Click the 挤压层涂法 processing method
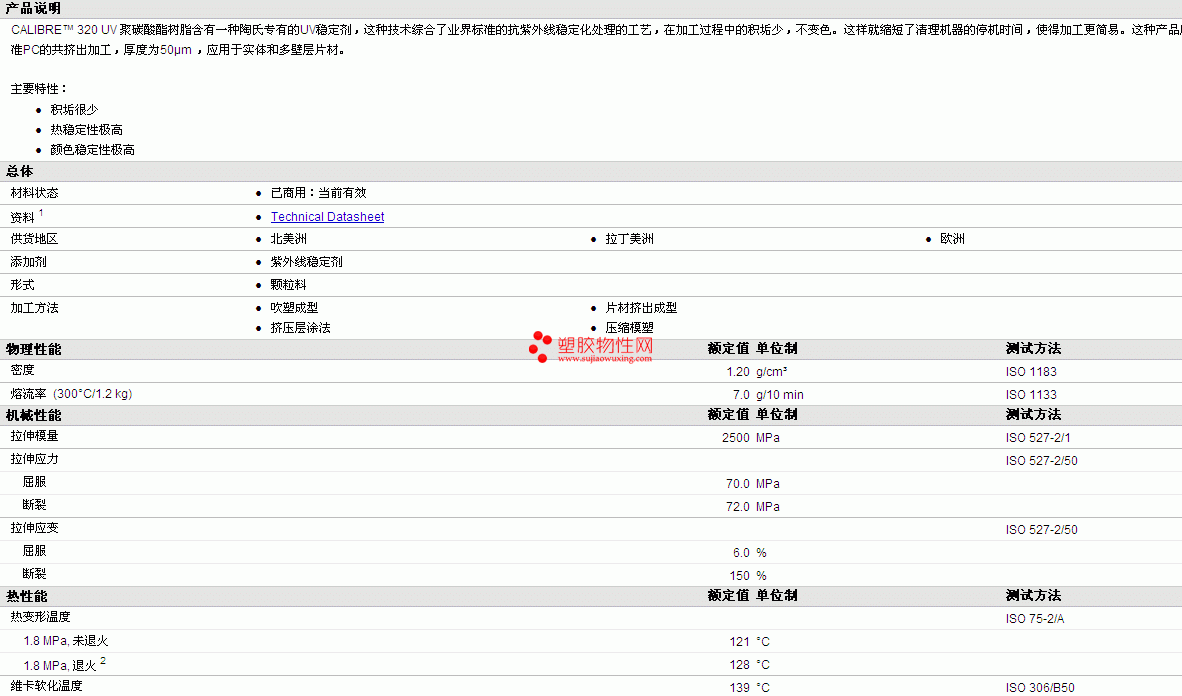This screenshot has width=1182, height=696. [300, 328]
